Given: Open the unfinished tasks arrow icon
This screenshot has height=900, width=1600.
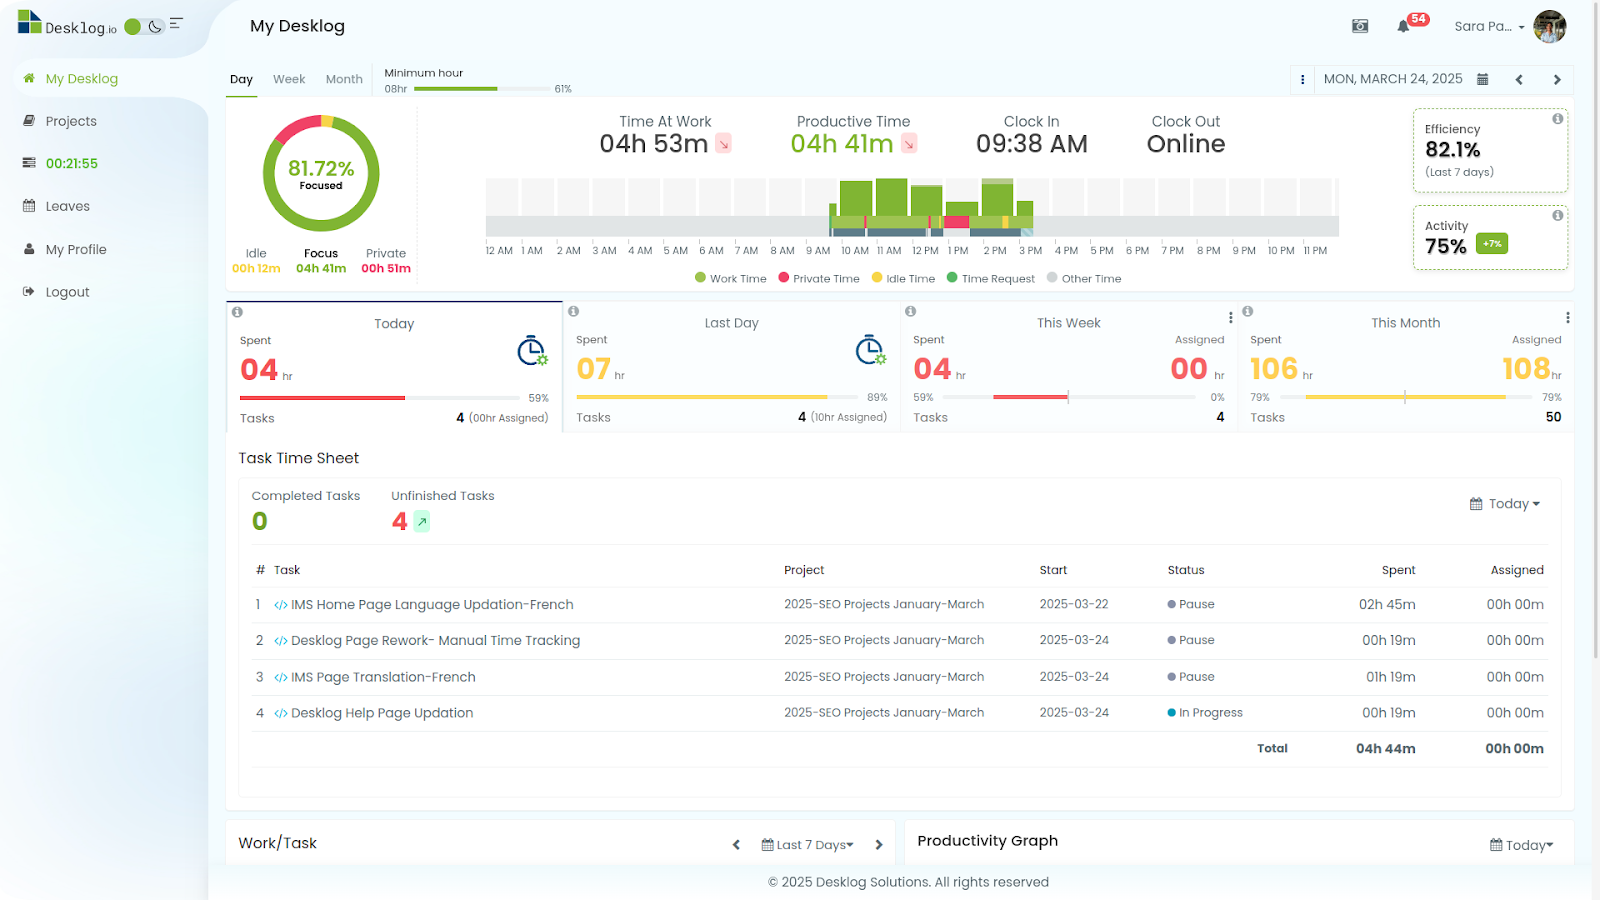Looking at the screenshot, I should pyautogui.click(x=422, y=521).
